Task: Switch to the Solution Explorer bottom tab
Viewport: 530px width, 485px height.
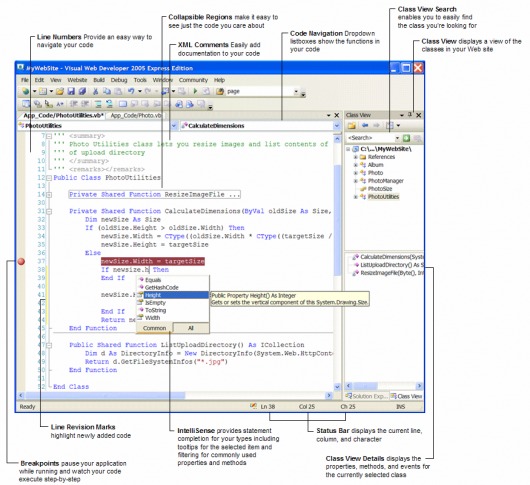Action: (x=366, y=396)
